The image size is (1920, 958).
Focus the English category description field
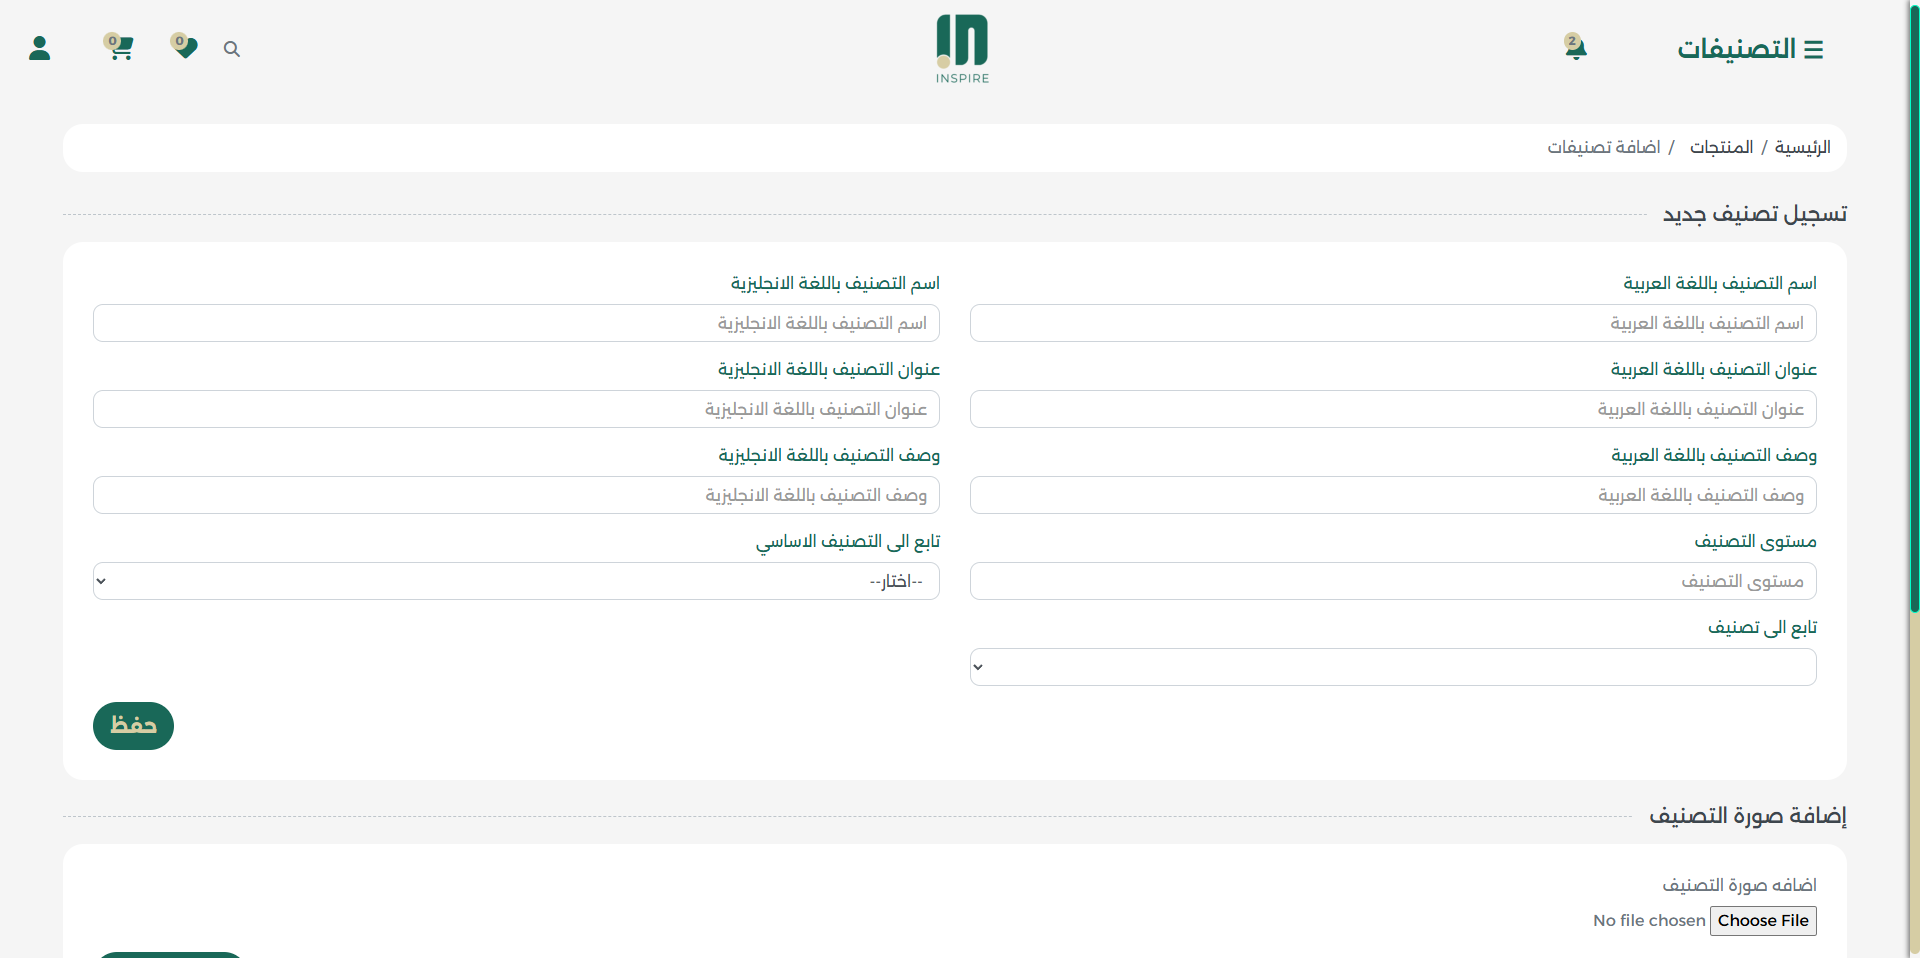point(515,495)
